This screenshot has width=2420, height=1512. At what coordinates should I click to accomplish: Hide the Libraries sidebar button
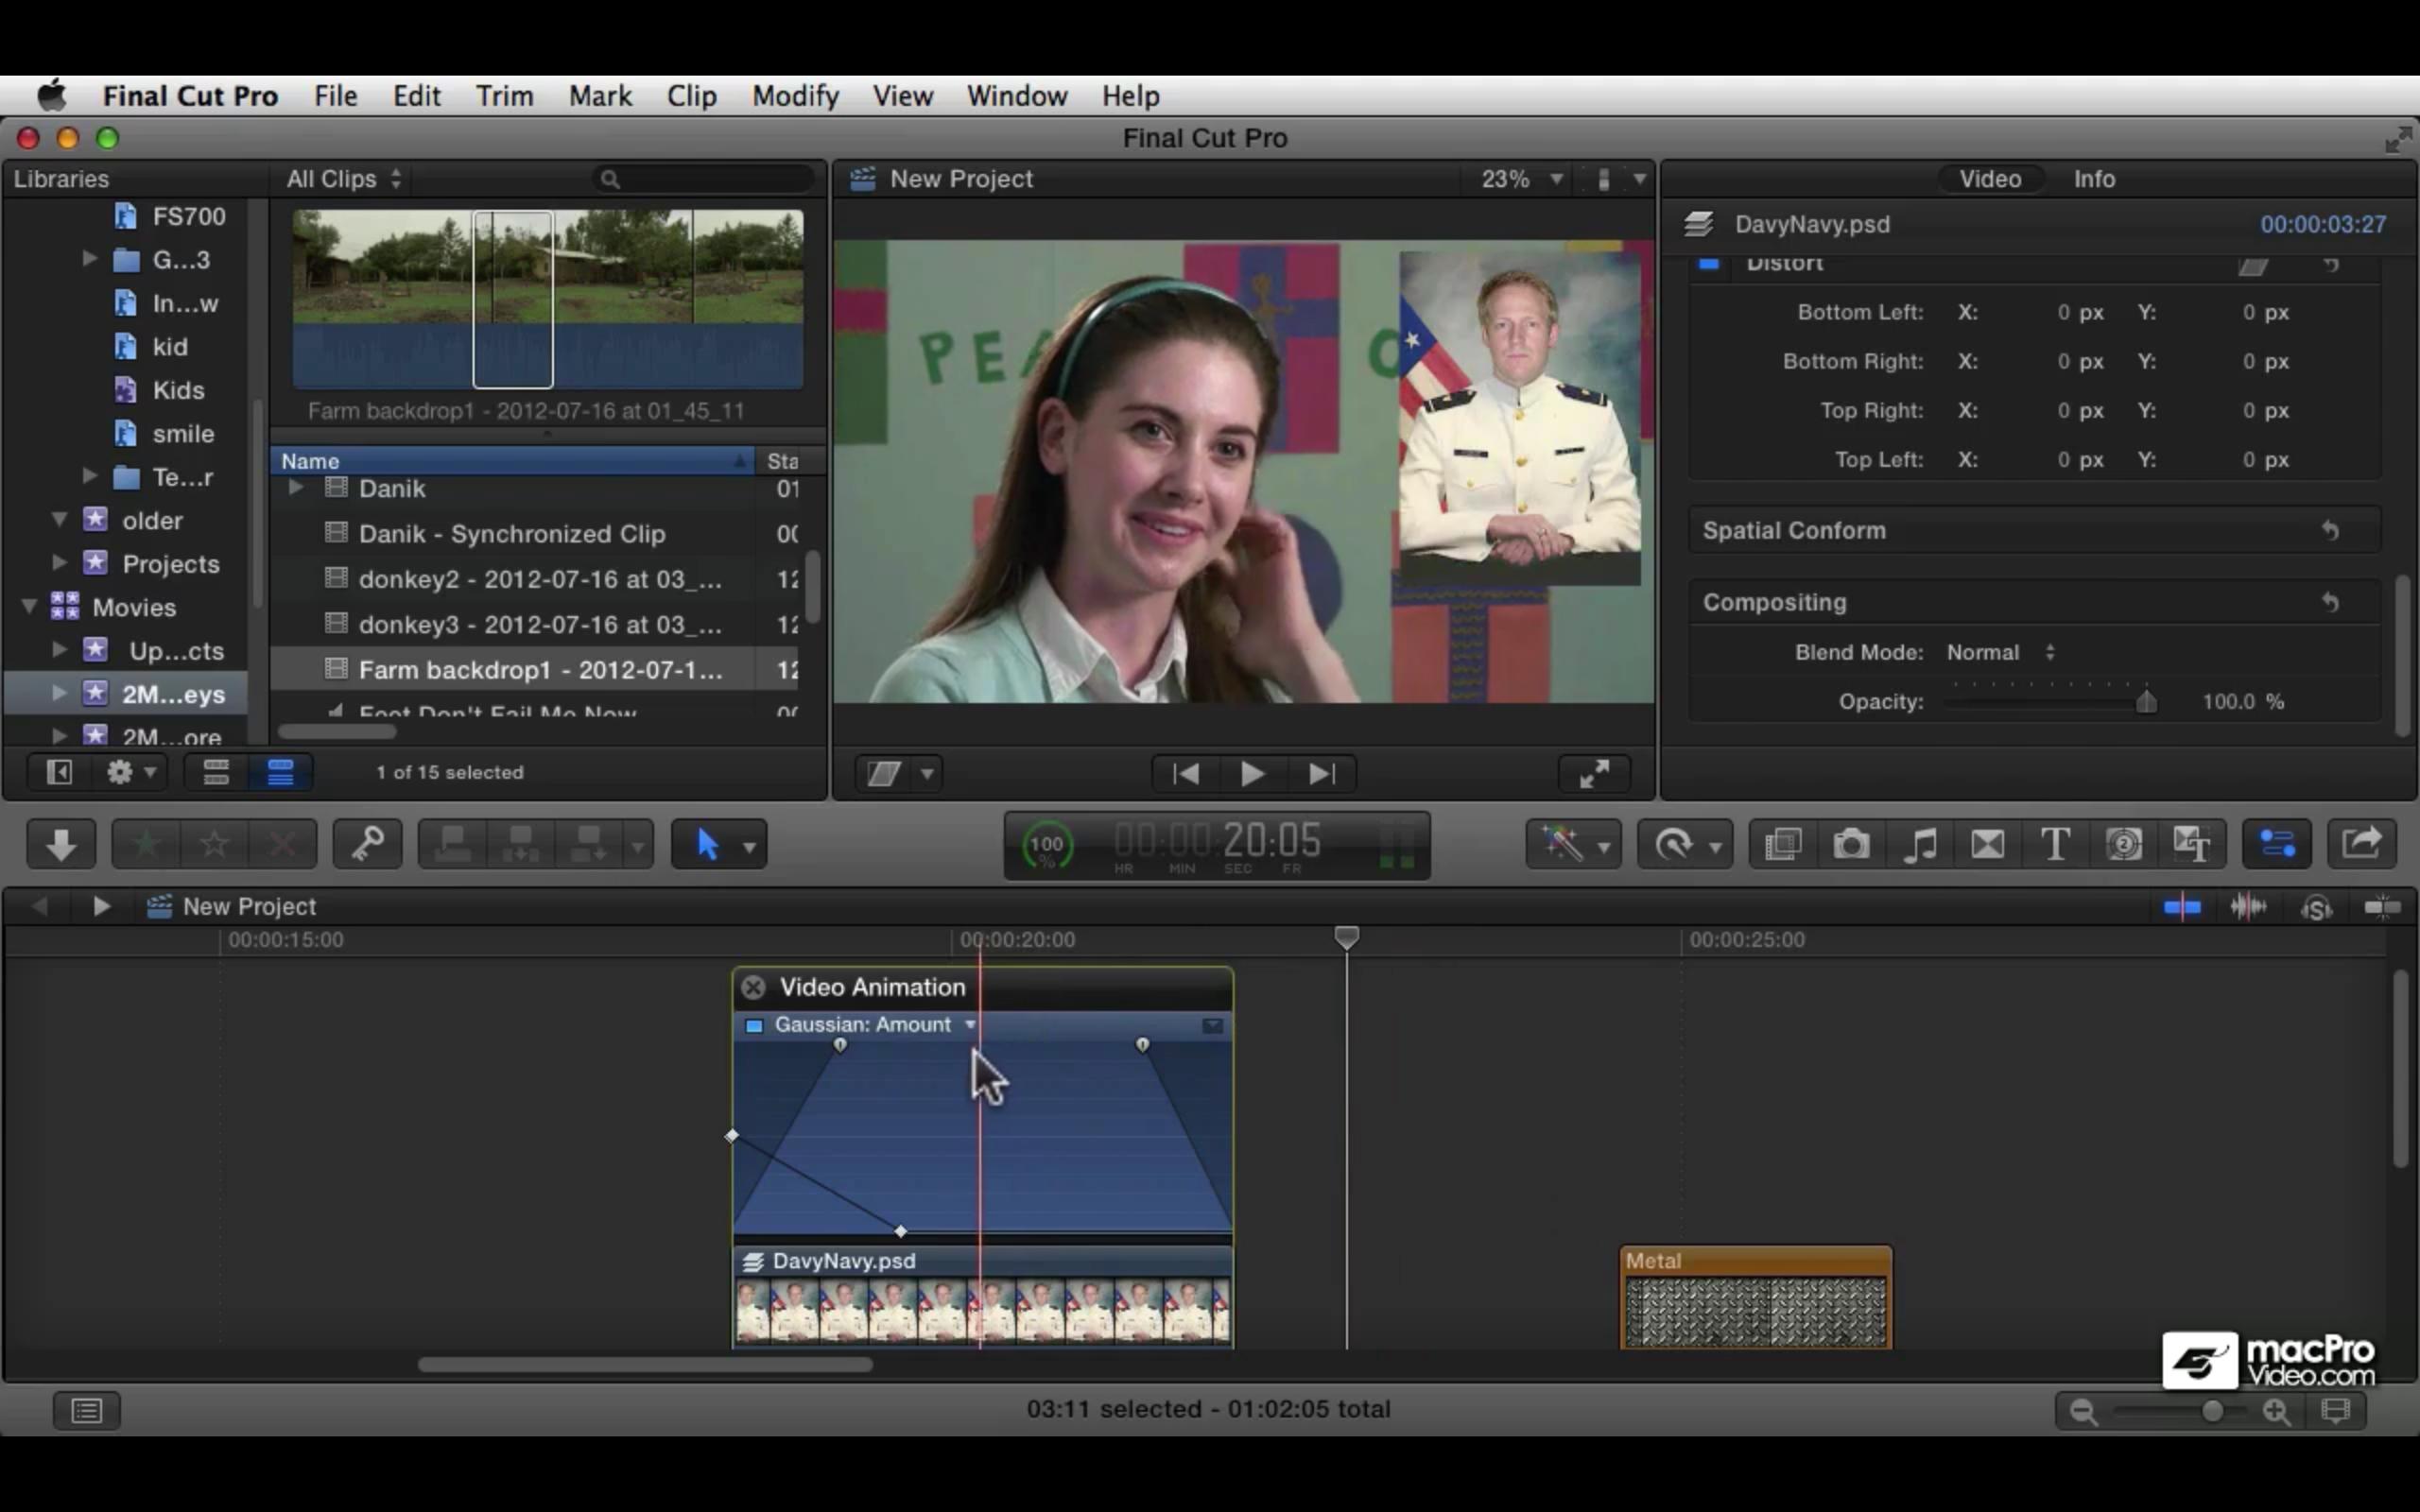[59, 772]
